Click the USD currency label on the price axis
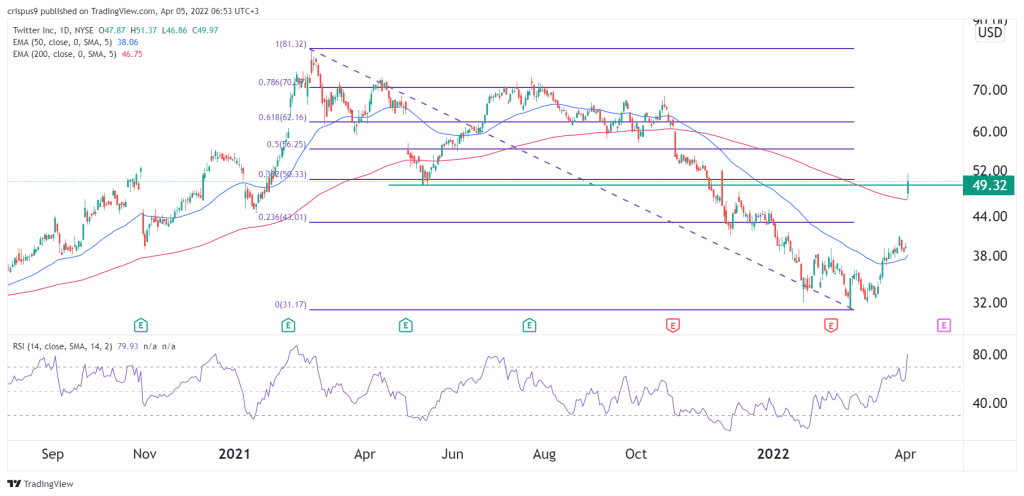This screenshot has width=1024, height=496. point(990,33)
